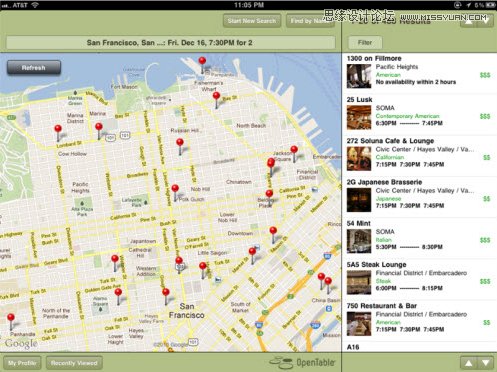Select the search summary bar for San Francisco

170,43
